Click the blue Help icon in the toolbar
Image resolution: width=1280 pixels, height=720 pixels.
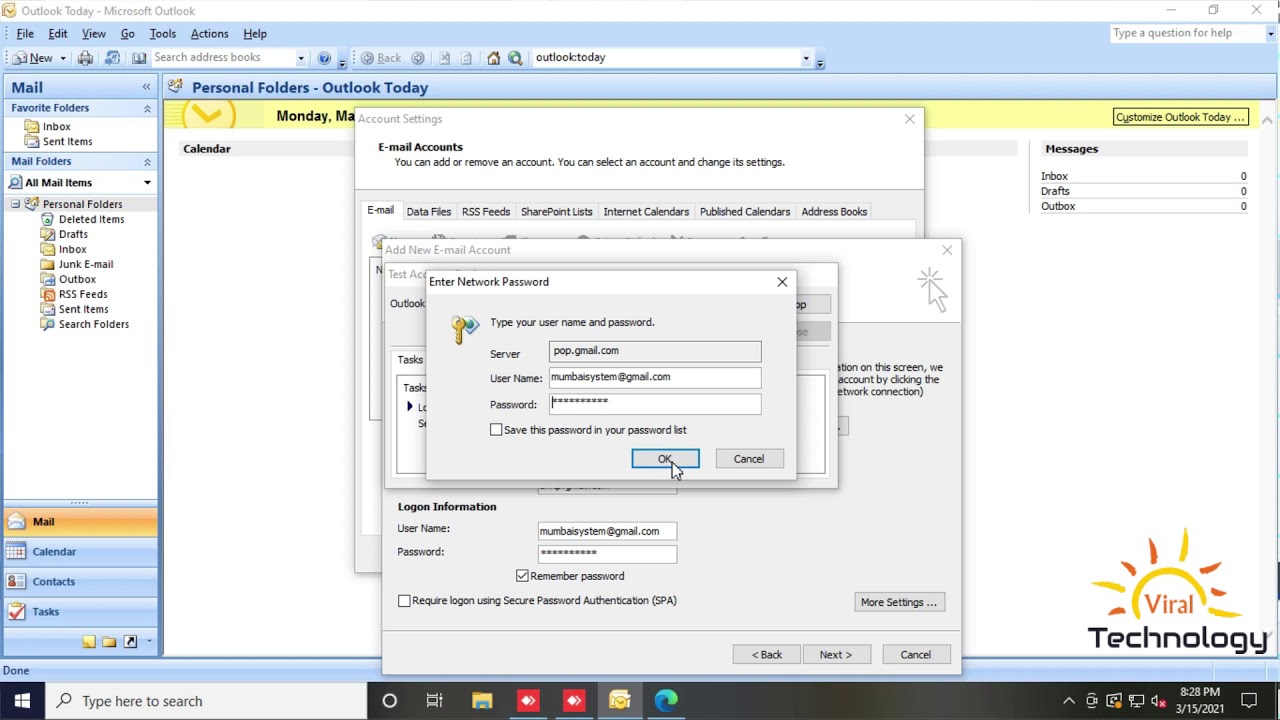tap(324, 58)
